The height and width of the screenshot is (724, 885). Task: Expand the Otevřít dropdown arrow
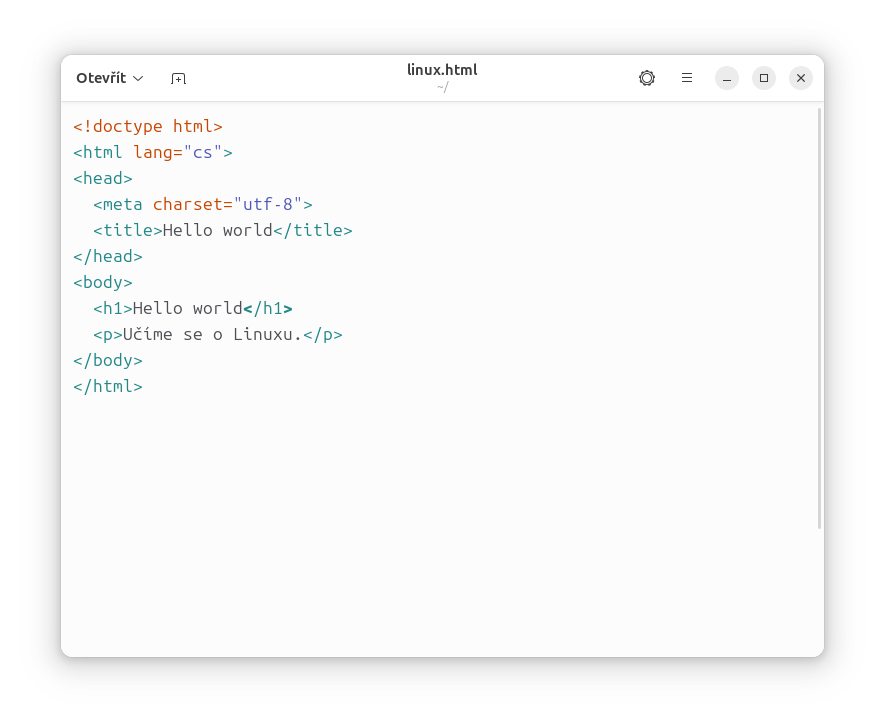coord(138,78)
